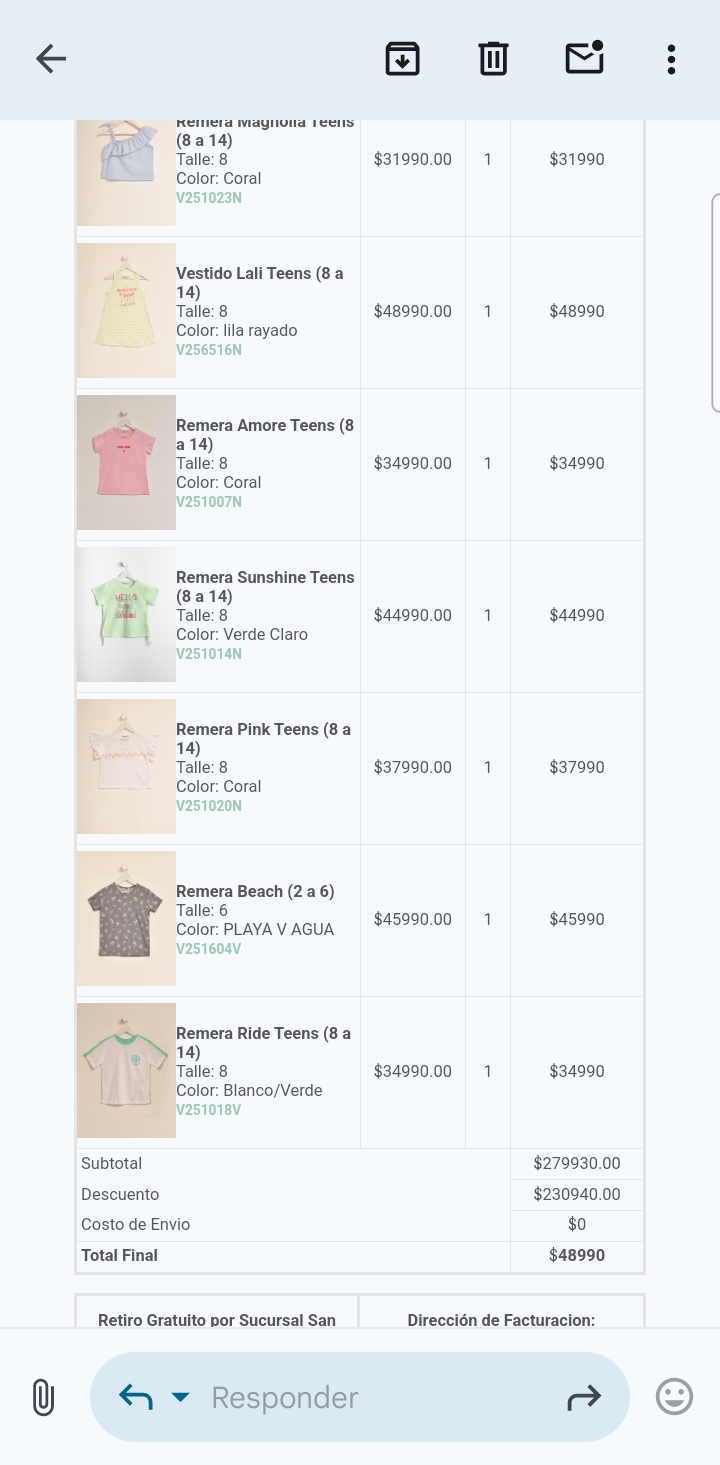This screenshot has height=1465, width=720.
Task: Tap the forward arrow icon
Action: 584,1397
